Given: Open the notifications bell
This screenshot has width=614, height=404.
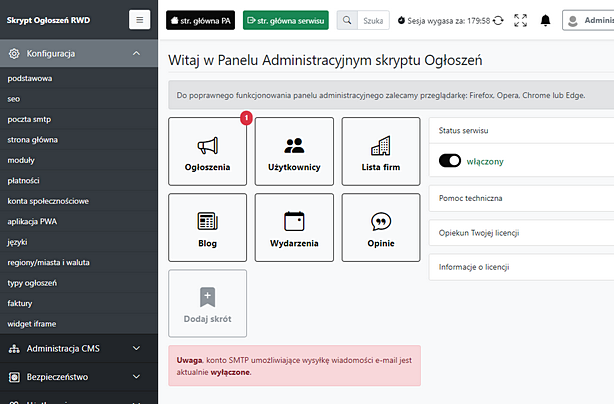Looking at the screenshot, I should click(x=545, y=19).
